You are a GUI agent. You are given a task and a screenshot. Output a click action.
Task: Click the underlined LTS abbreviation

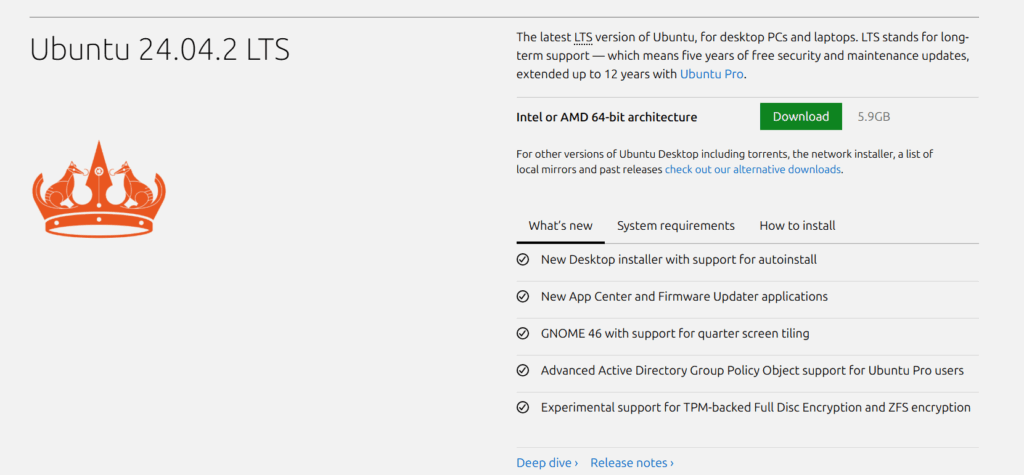(583, 37)
